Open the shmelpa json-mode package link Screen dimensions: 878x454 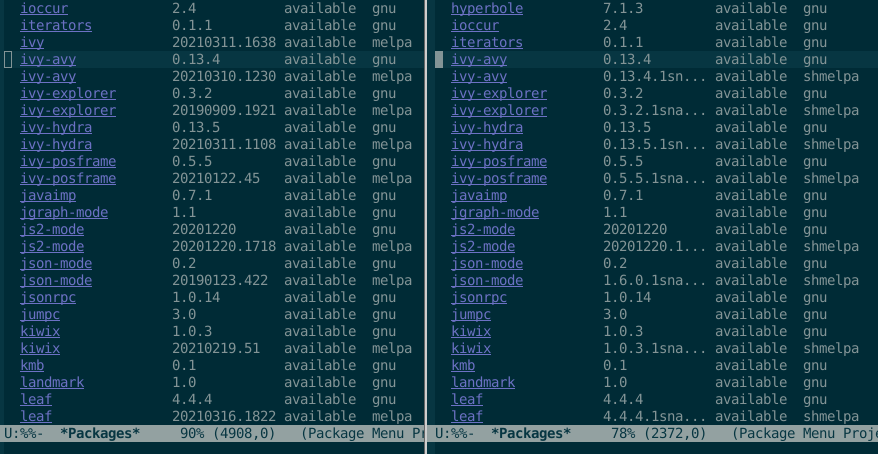tap(487, 280)
